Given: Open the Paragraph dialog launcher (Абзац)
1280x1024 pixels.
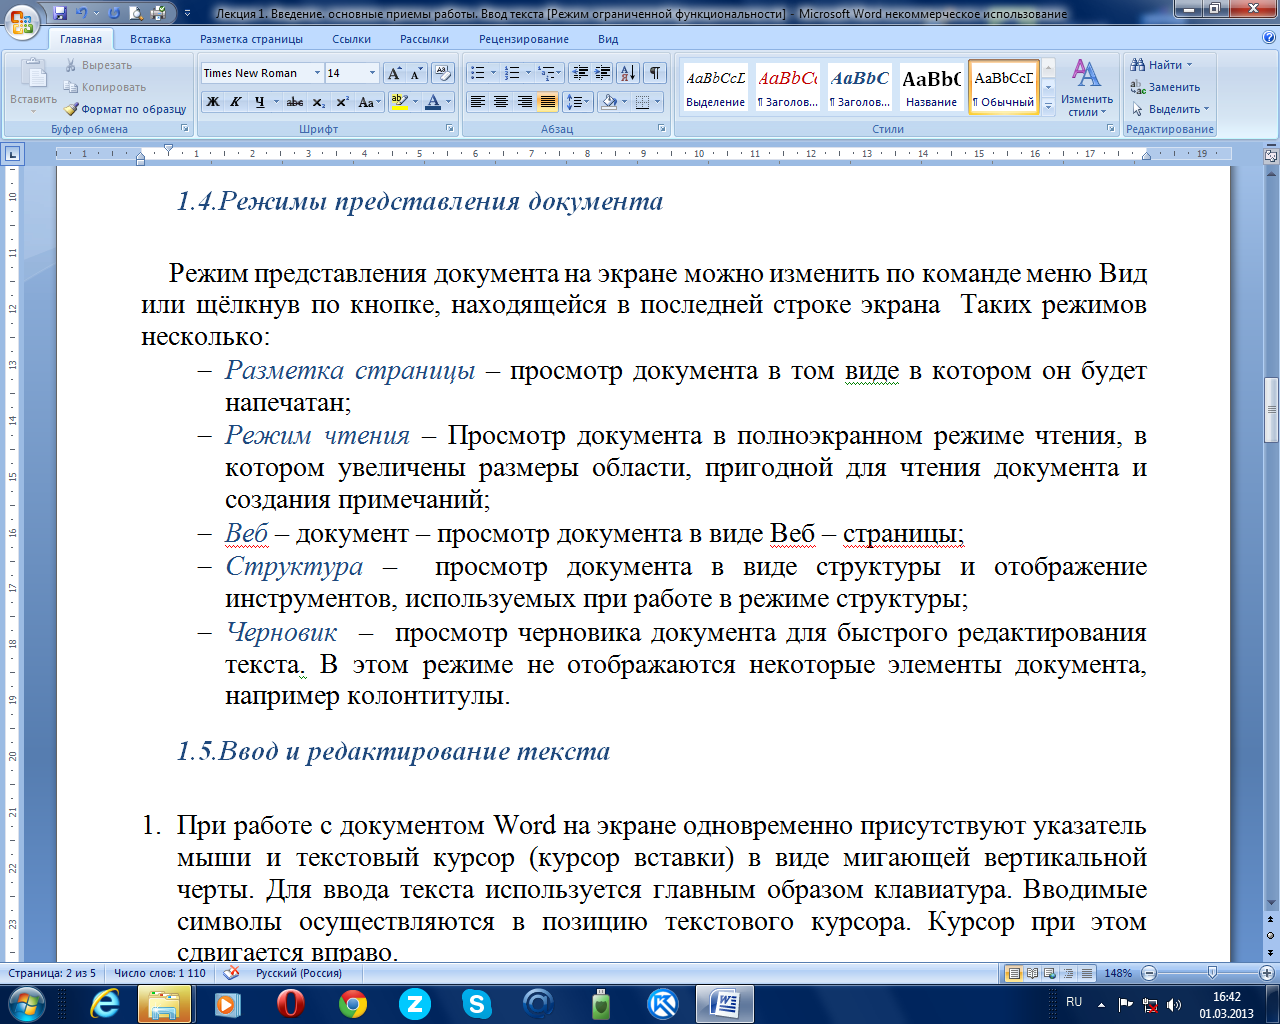Looking at the screenshot, I should 662,129.
